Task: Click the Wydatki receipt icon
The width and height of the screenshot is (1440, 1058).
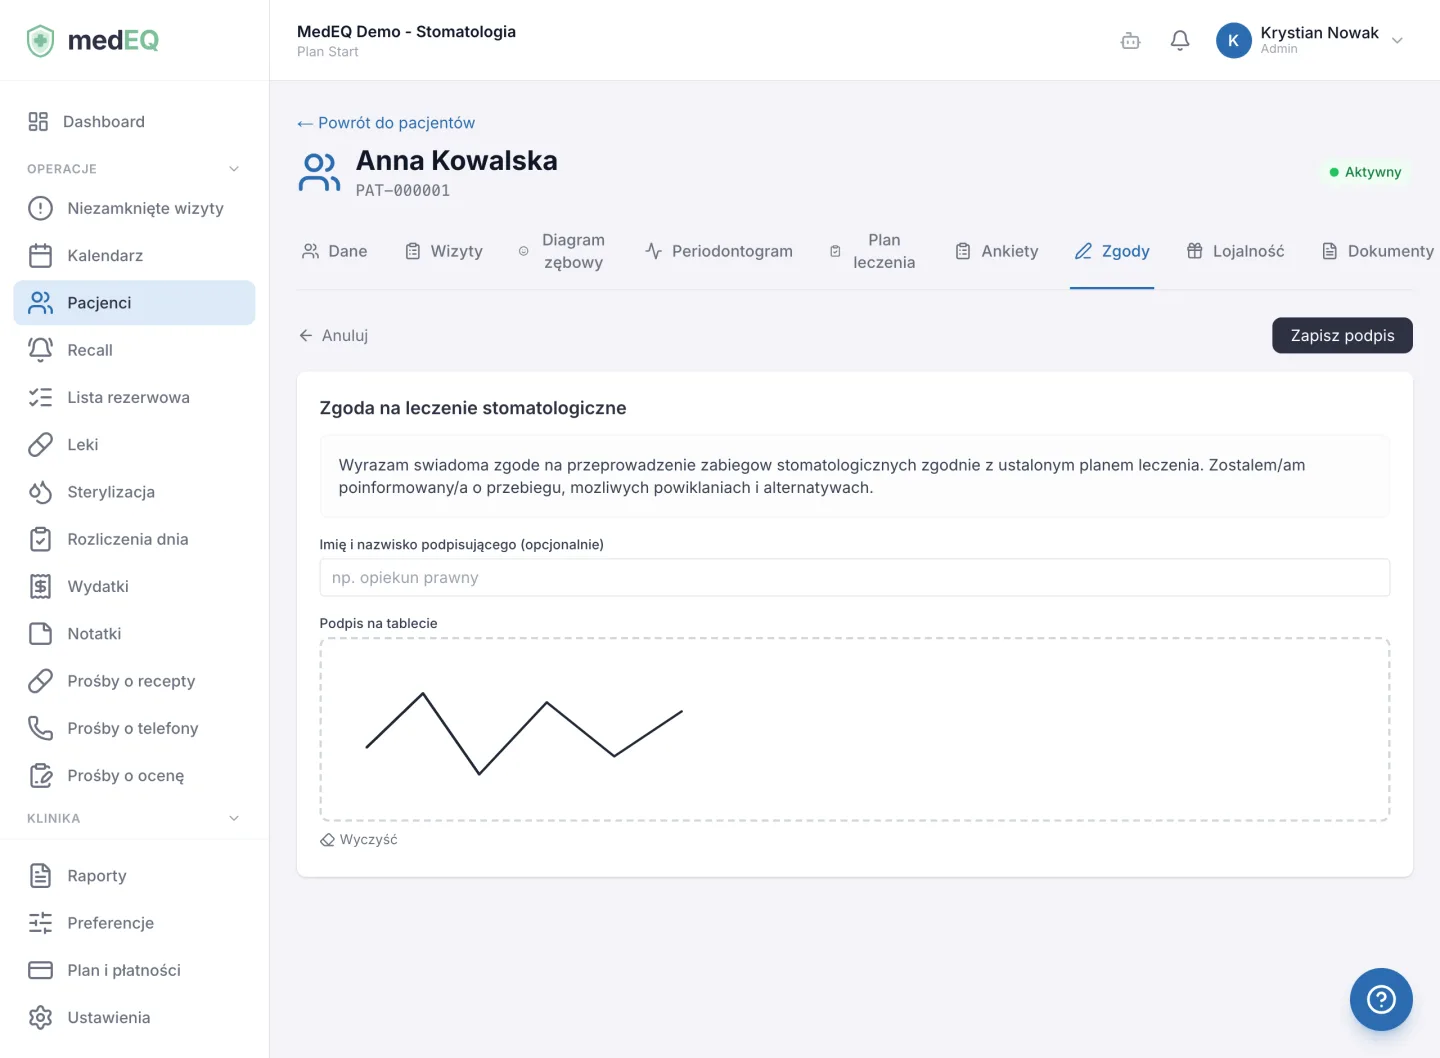Action: coord(40,586)
